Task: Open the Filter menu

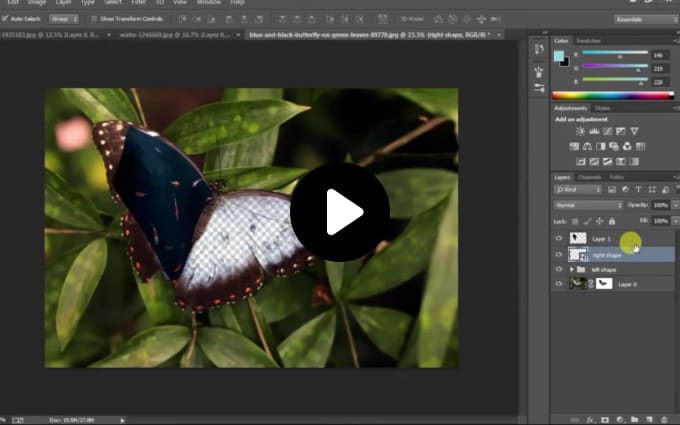Action: point(138,3)
